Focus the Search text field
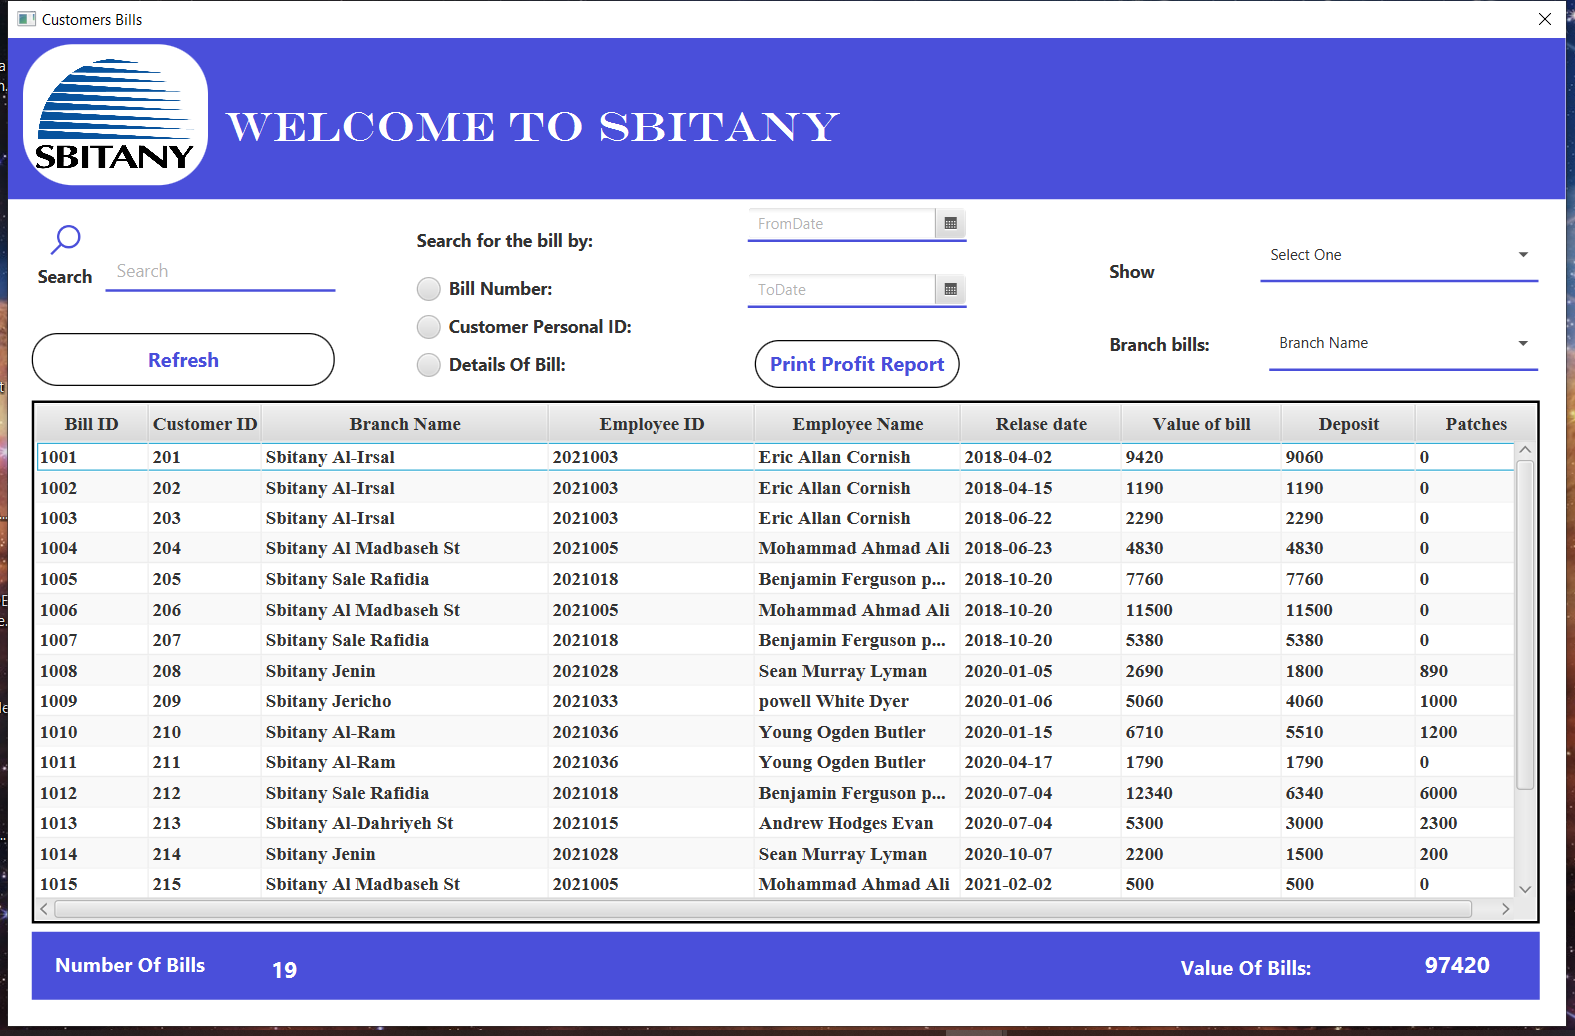Image resolution: width=1575 pixels, height=1036 pixels. 220,272
